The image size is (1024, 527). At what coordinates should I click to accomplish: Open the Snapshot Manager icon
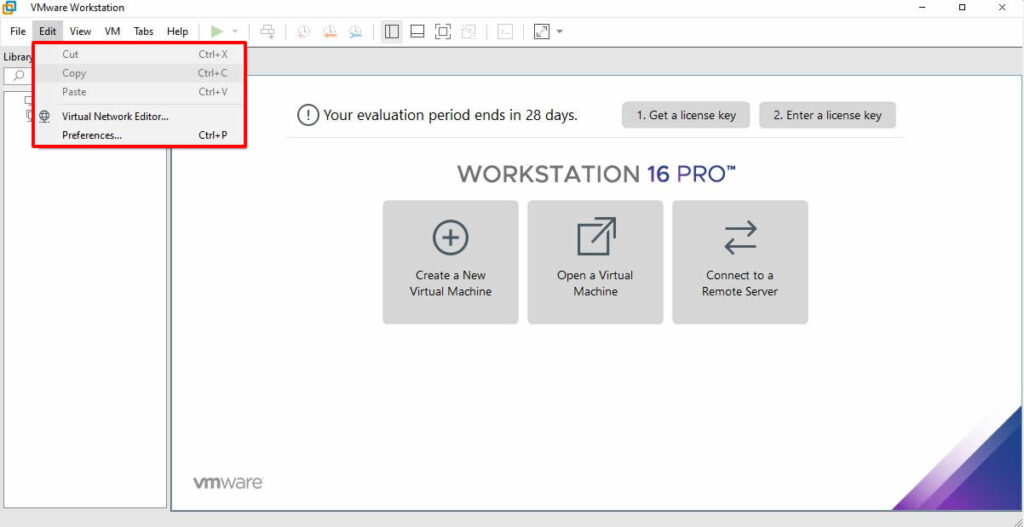coord(355,31)
